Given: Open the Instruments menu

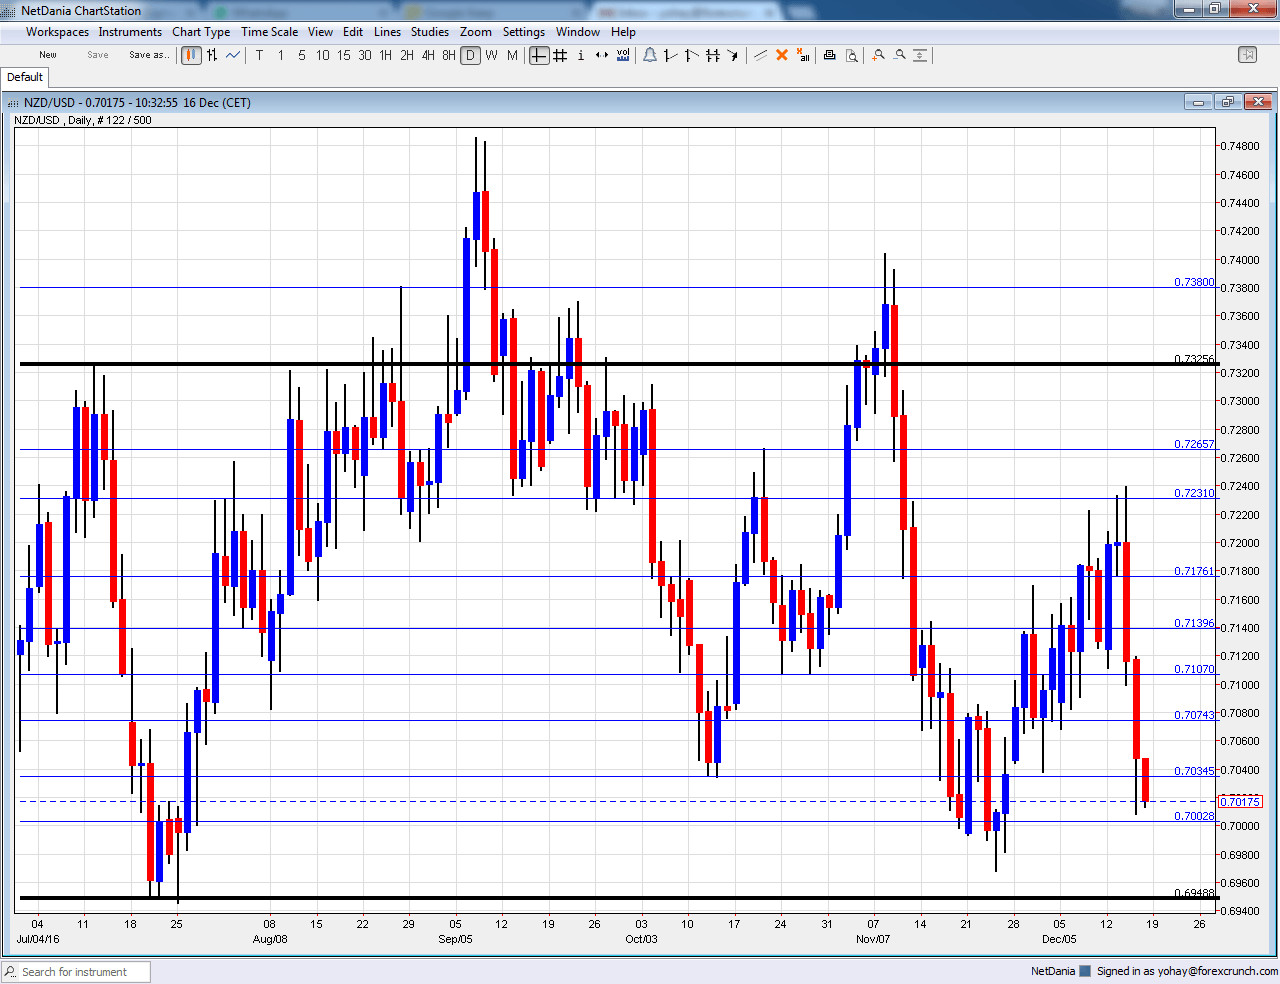Looking at the screenshot, I should (x=130, y=32).
